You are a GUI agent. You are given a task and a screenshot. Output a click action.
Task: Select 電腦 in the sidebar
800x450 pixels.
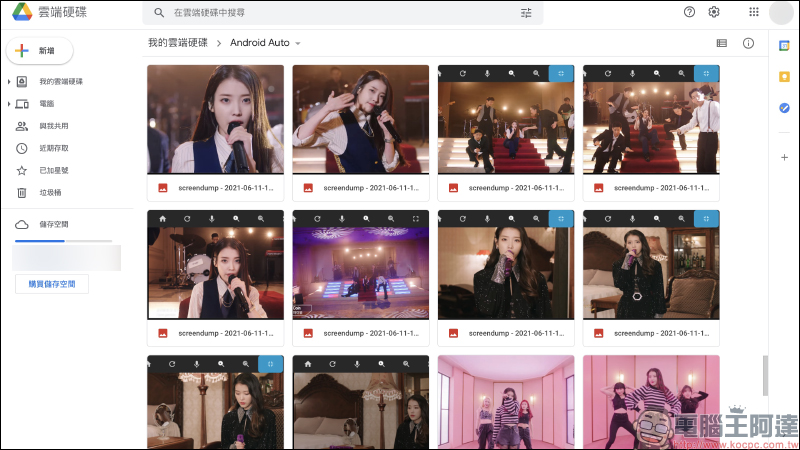[46, 104]
